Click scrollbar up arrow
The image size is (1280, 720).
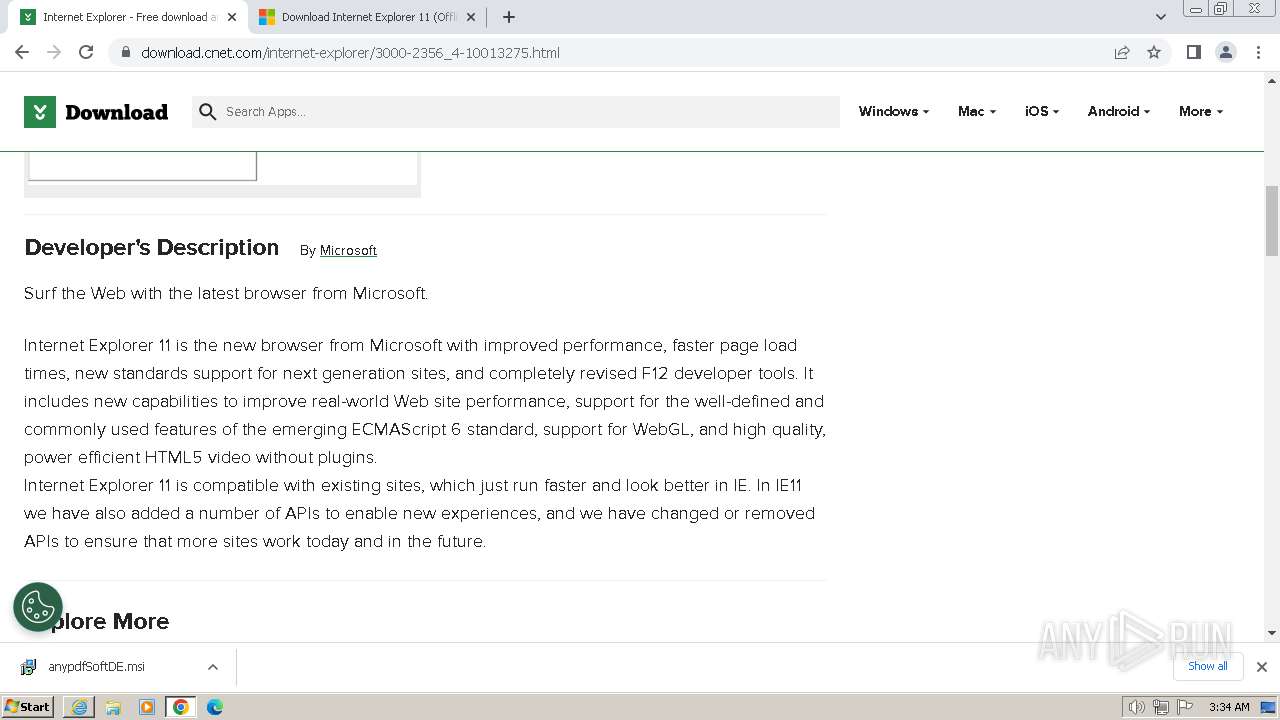point(1272,79)
